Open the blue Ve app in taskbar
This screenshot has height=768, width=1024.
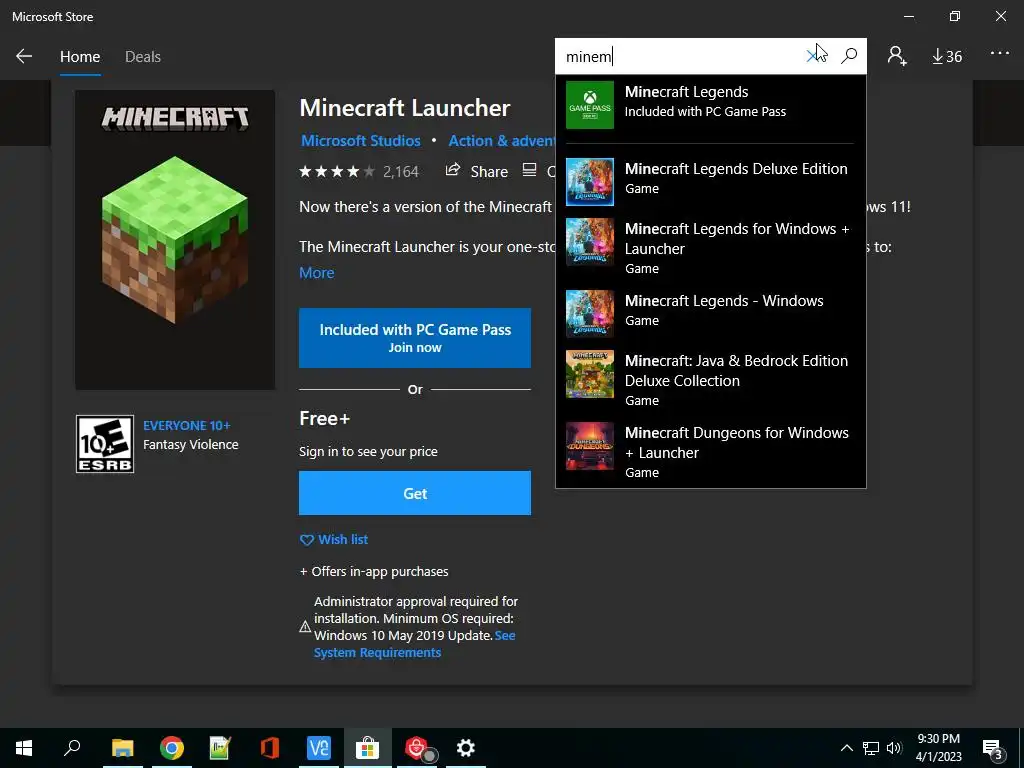click(x=319, y=748)
